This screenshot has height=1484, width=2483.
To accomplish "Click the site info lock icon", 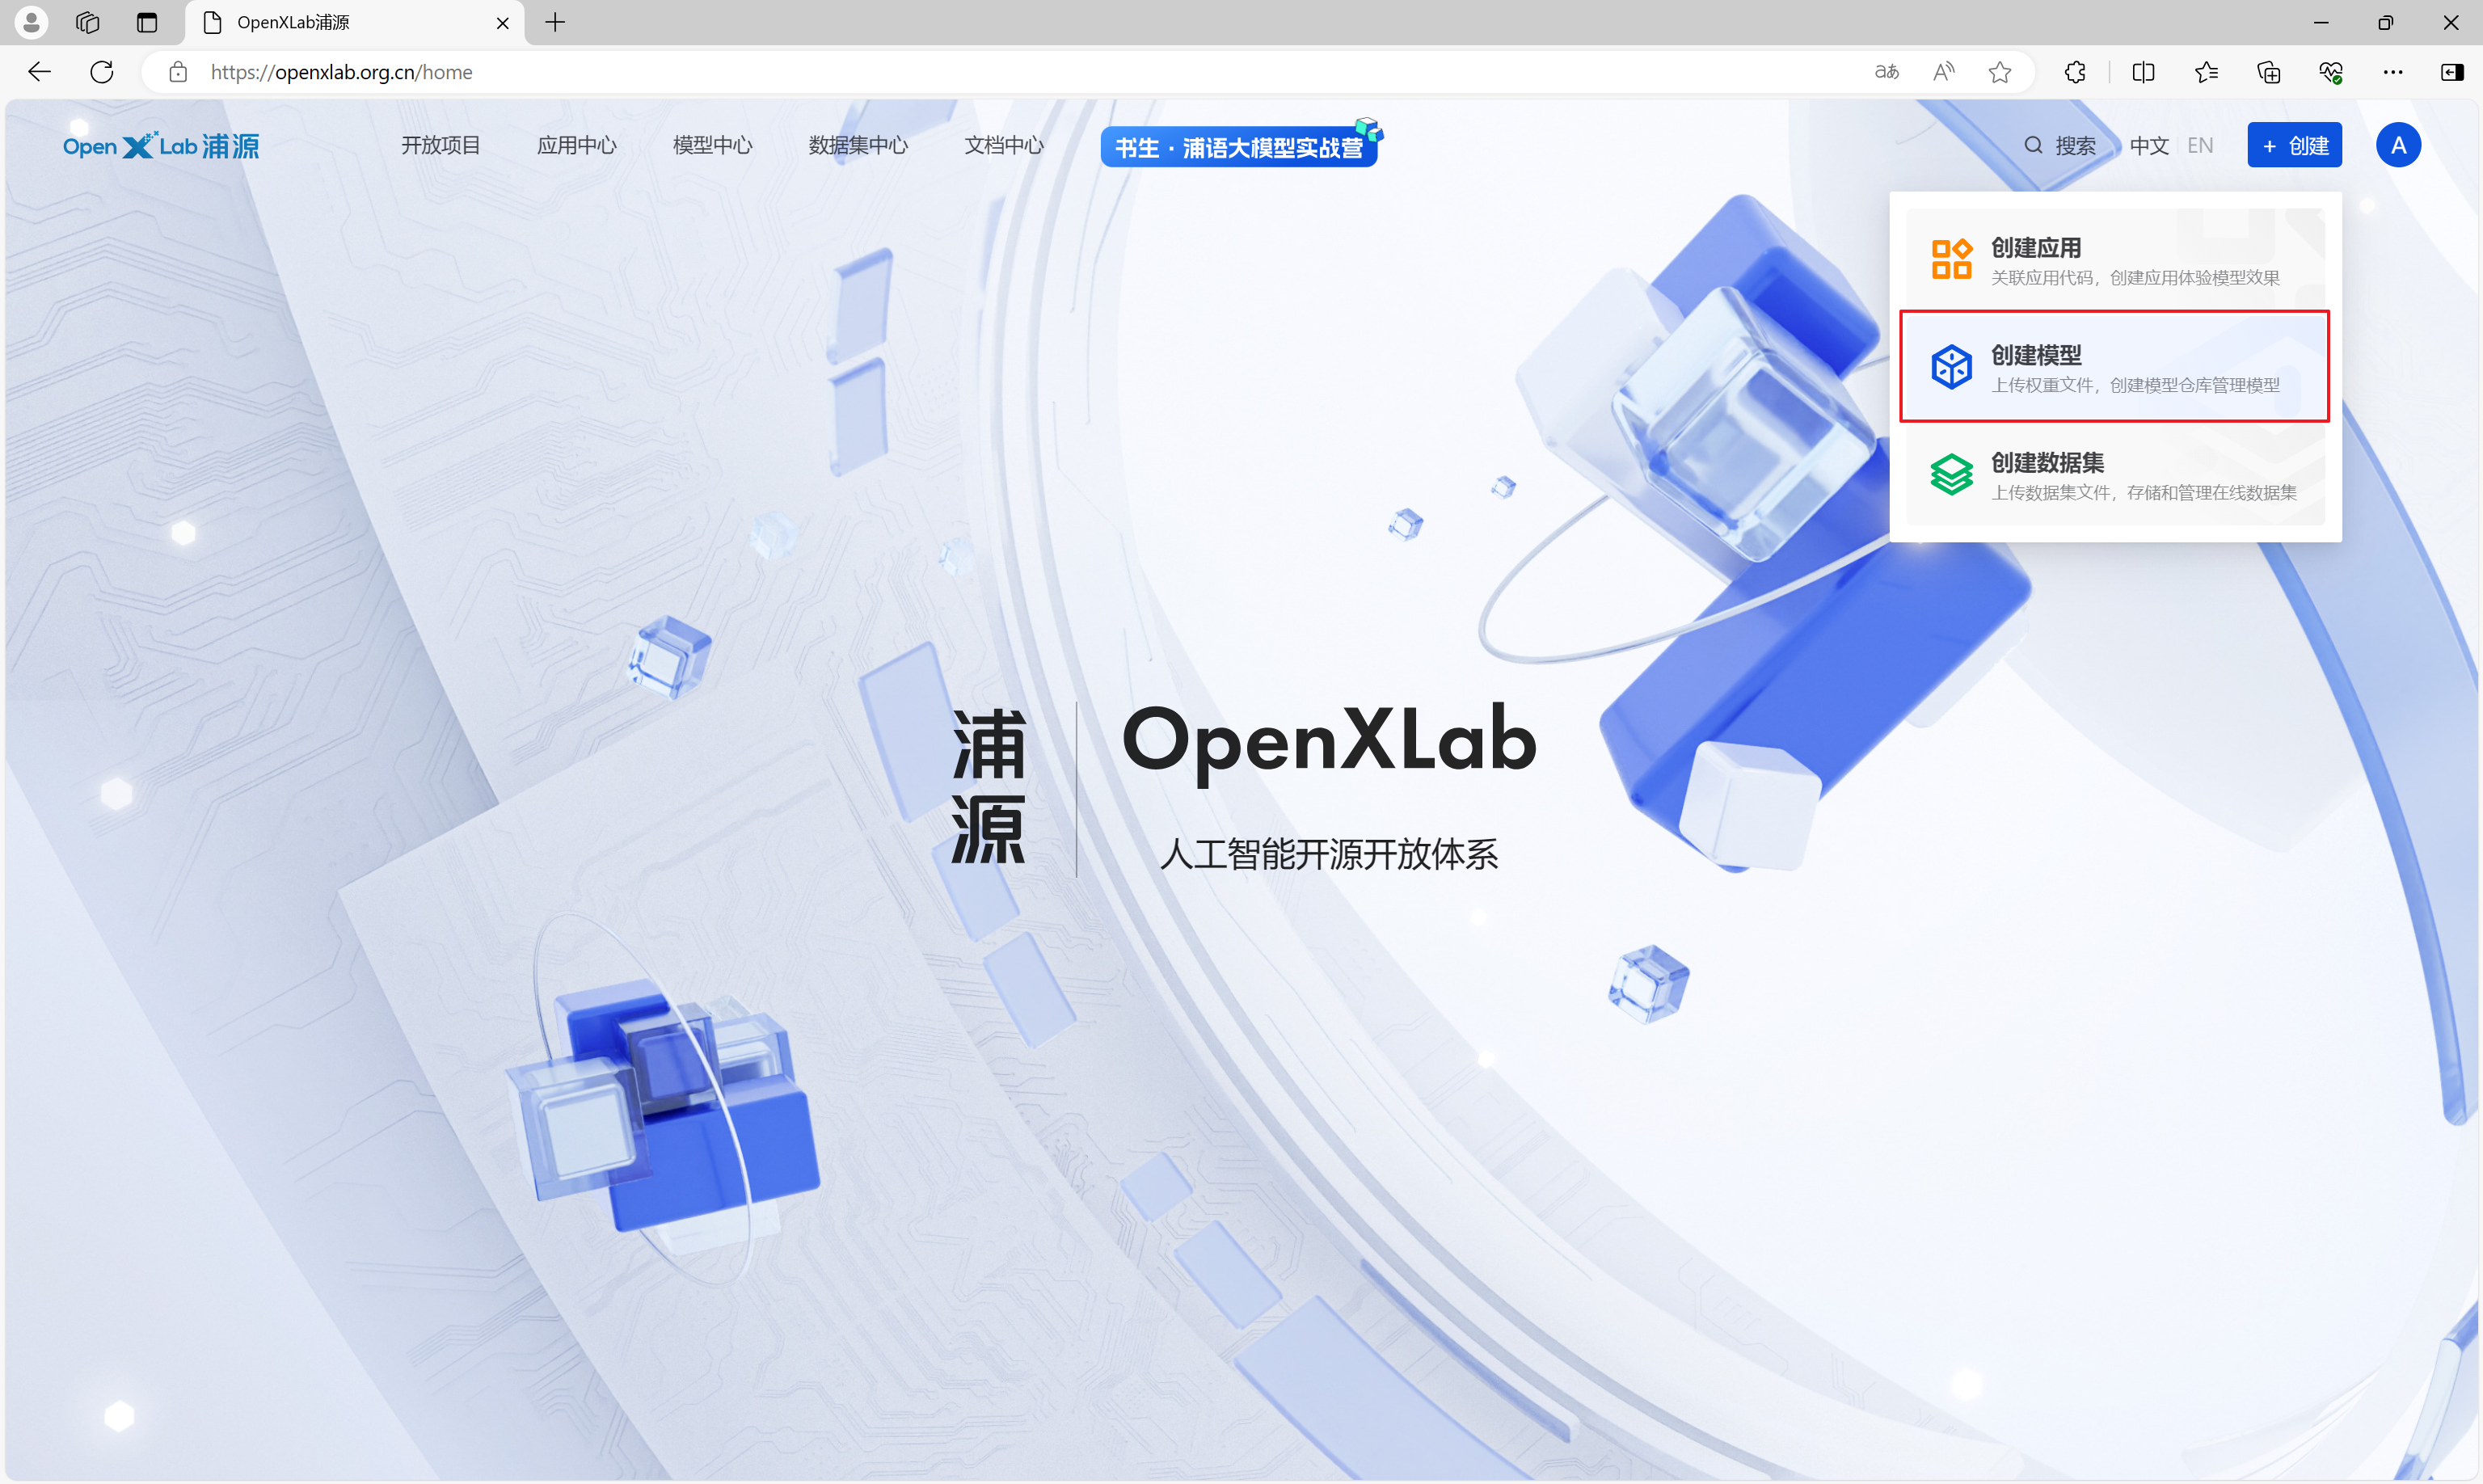I will (178, 72).
